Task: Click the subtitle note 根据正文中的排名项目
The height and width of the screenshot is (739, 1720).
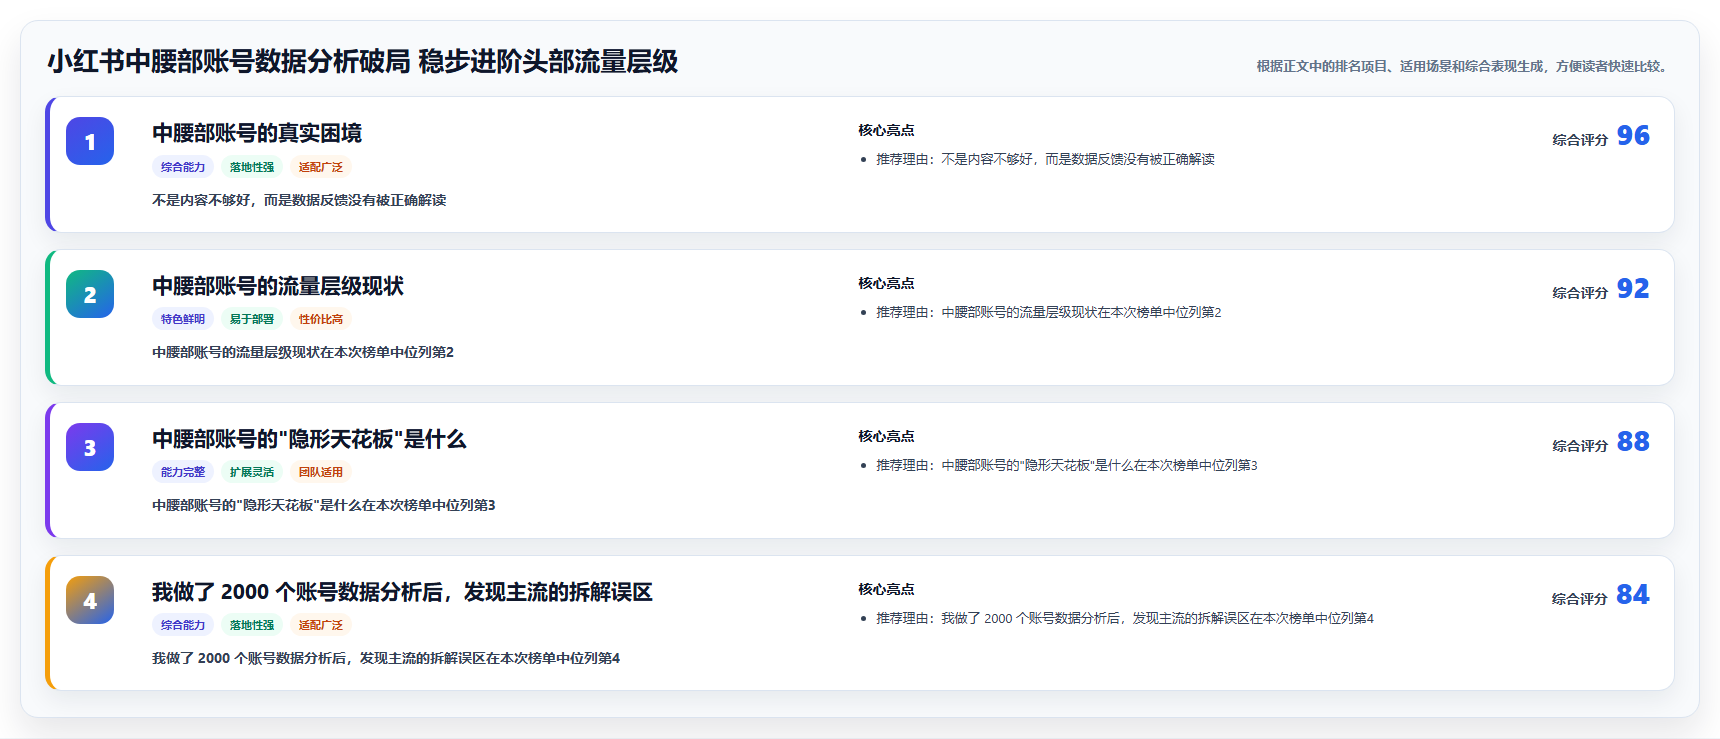Action: (x=1464, y=66)
